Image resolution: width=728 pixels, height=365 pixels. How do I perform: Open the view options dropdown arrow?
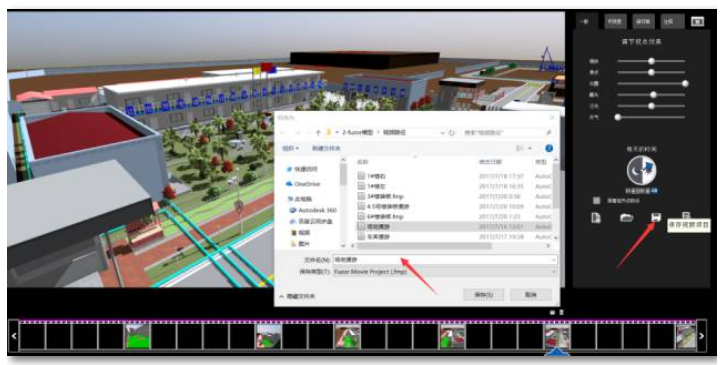[531, 148]
